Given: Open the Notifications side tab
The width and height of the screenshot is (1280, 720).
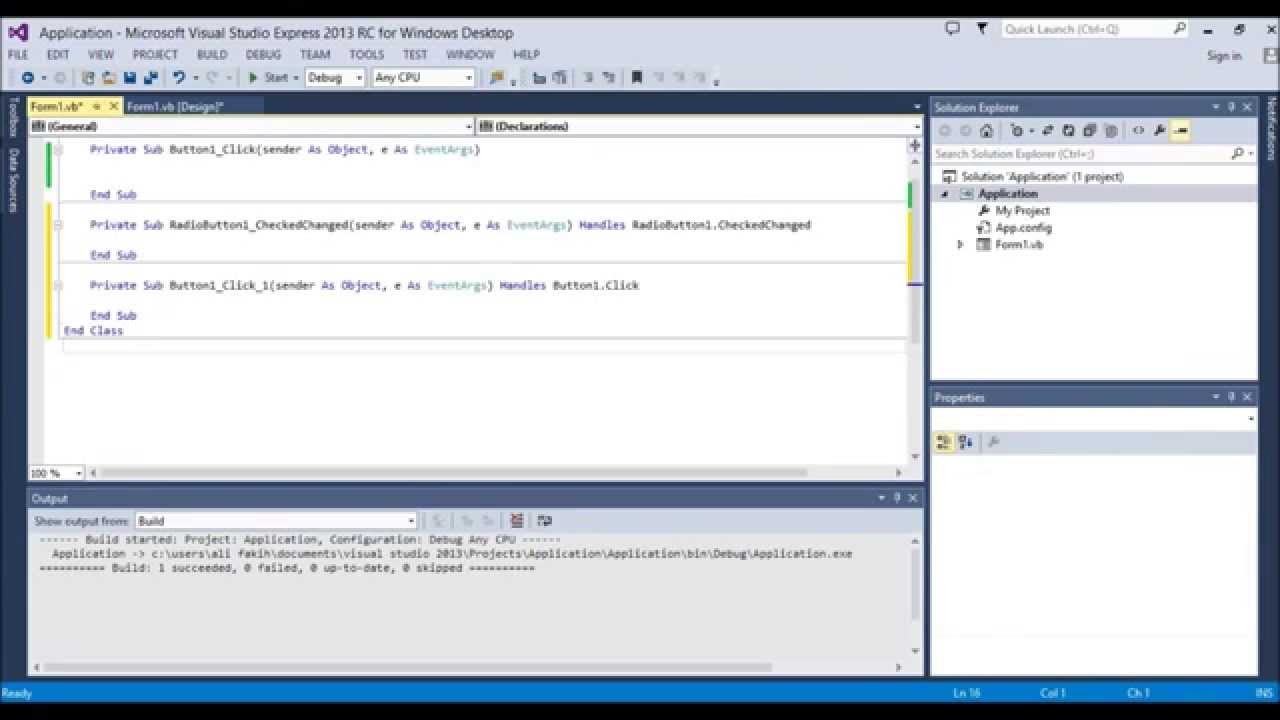Looking at the screenshot, I should coord(1271,129).
